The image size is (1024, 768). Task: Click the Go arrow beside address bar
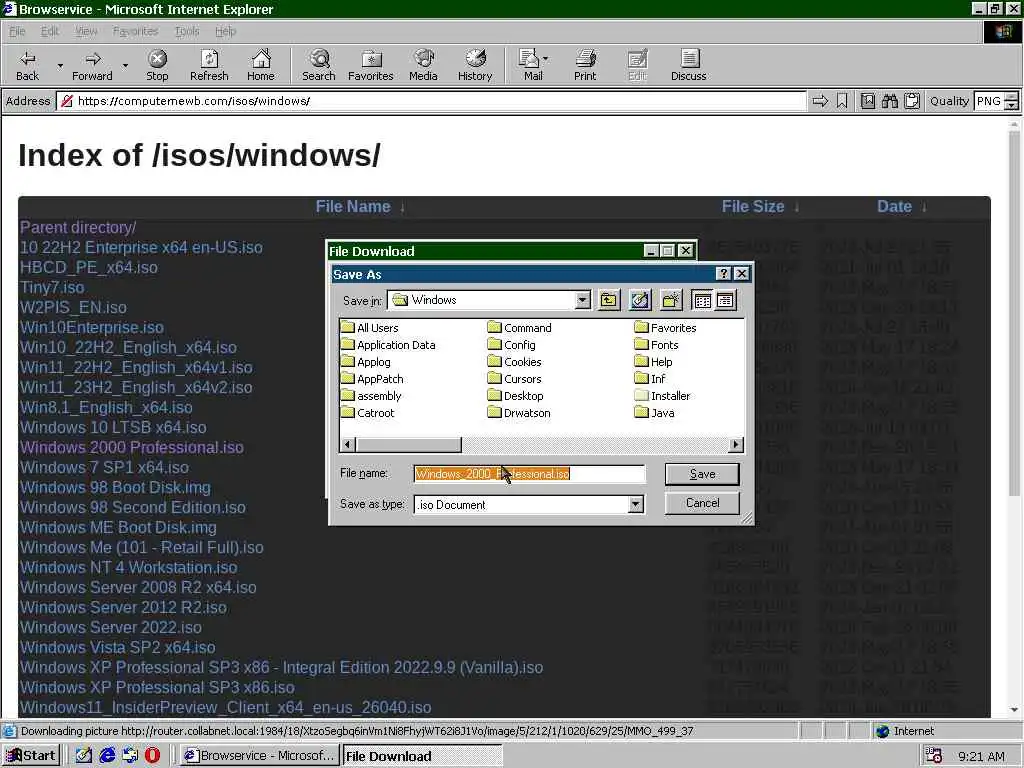(x=820, y=101)
